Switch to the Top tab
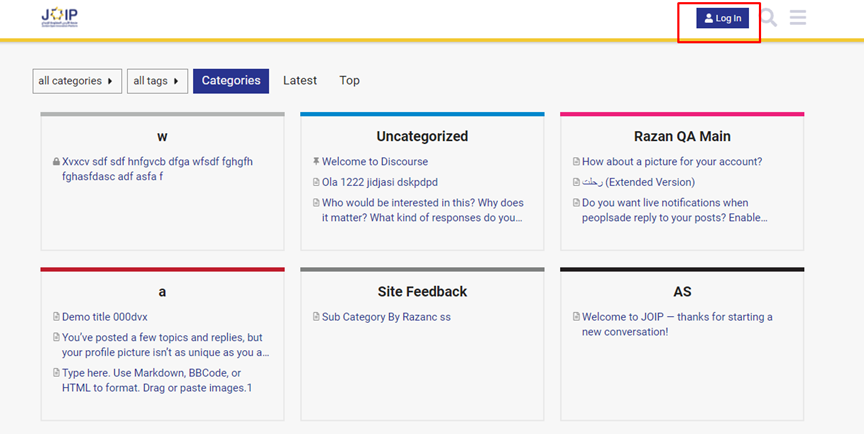 [x=349, y=81]
